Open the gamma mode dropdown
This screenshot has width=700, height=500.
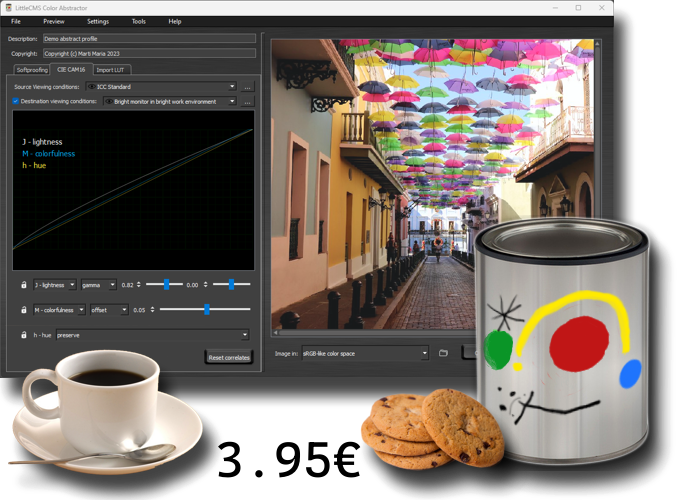(x=98, y=285)
